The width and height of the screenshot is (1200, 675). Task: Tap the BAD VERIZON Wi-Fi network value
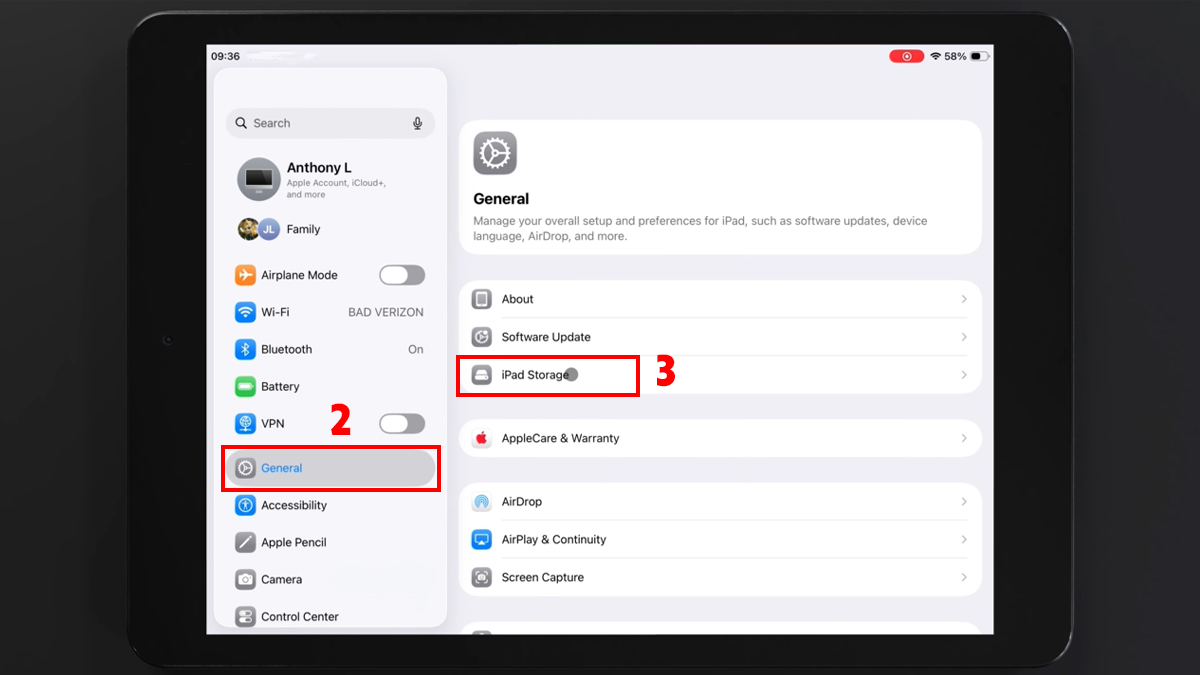386,312
